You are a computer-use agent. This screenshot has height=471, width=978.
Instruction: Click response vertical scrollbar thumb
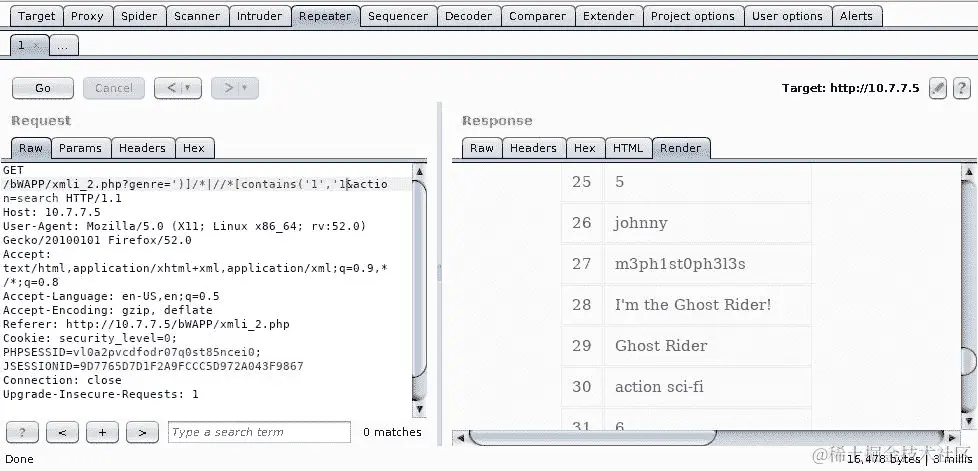click(969, 361)
